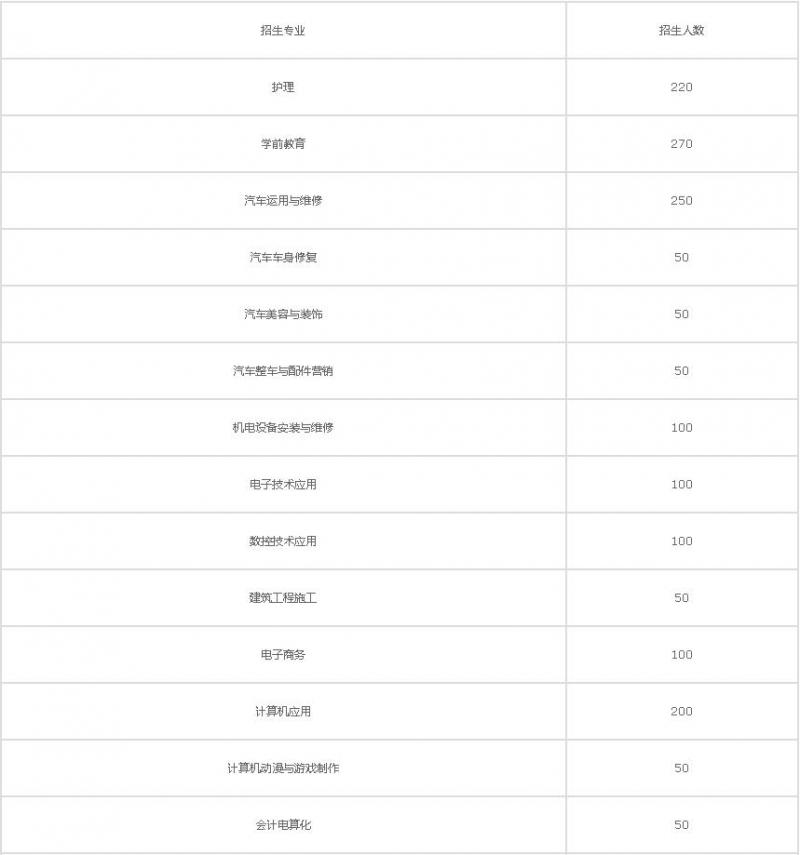The height and width of the screenshot is (855, 800).
Task: Click the 250 enrollment count cell
Action: (681, 201)
